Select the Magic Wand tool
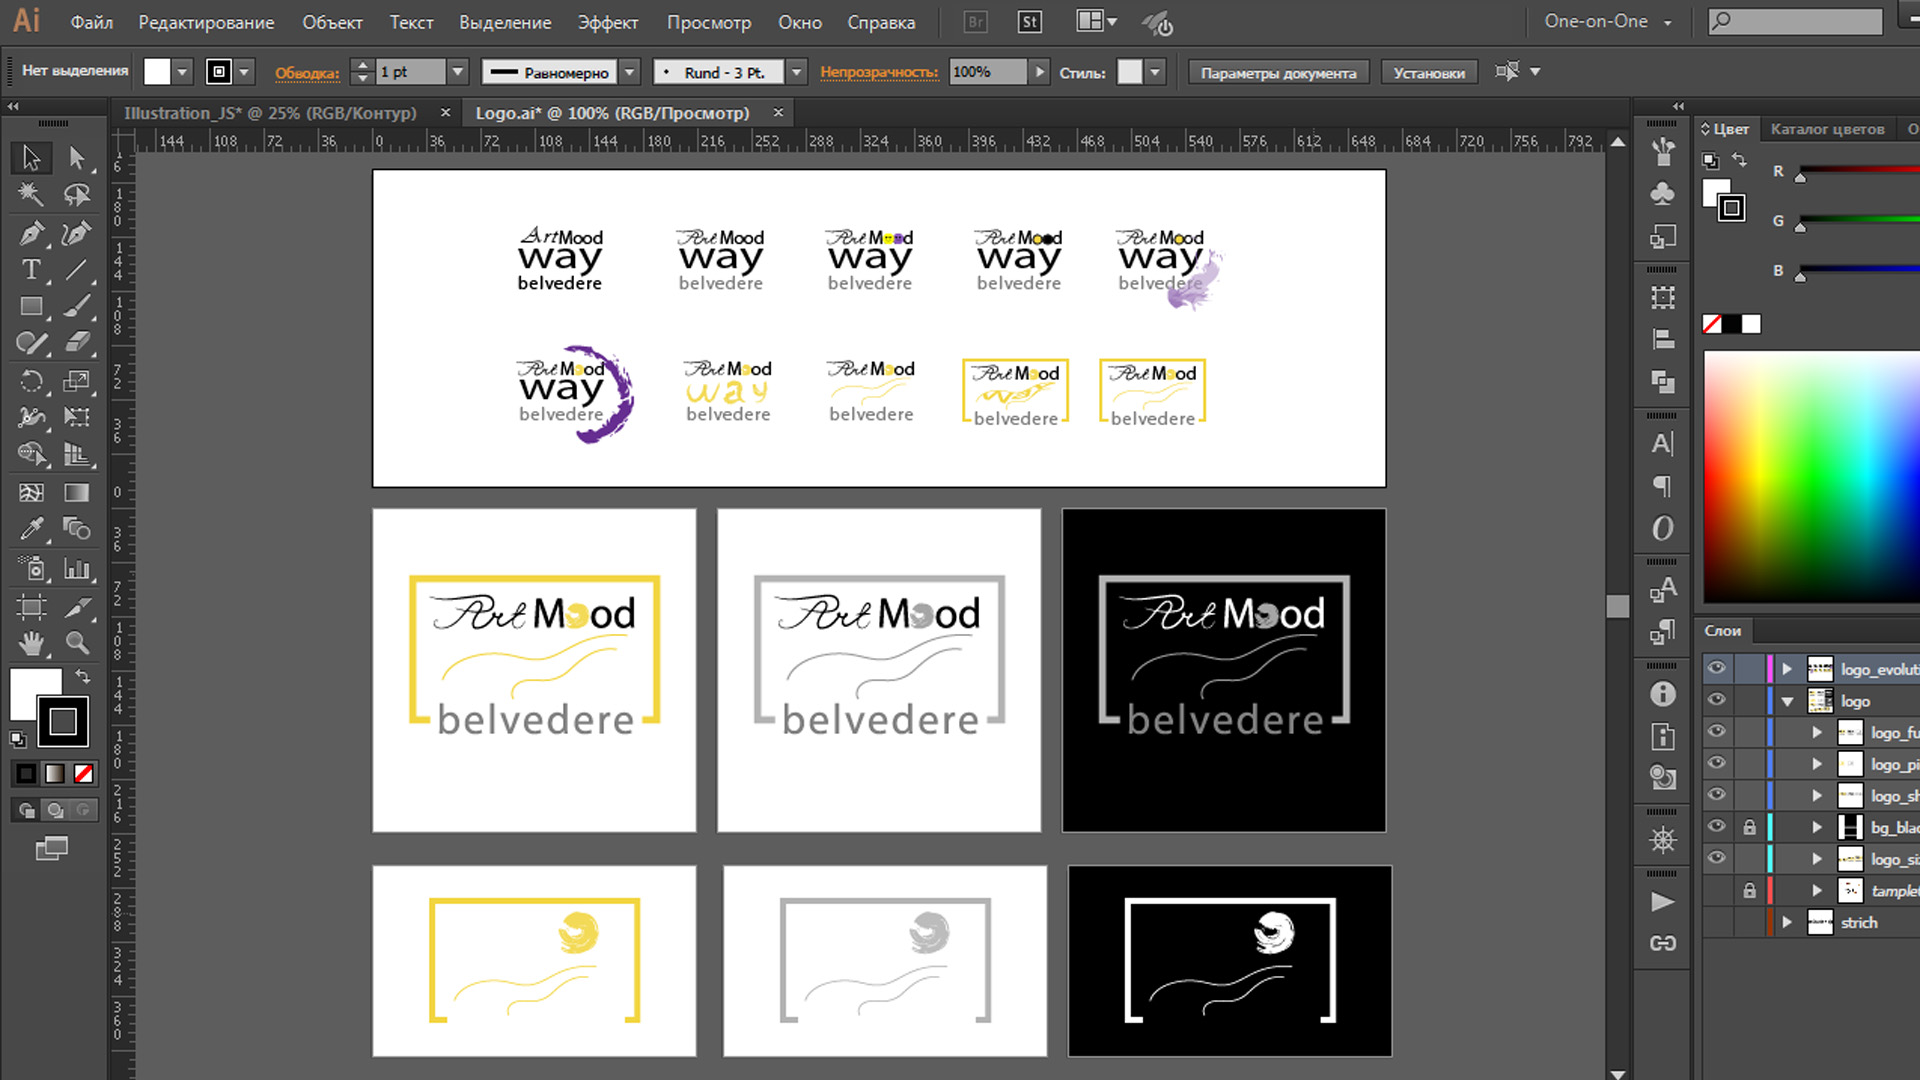Screen dimensions: 1920x1080 [31, 194]
